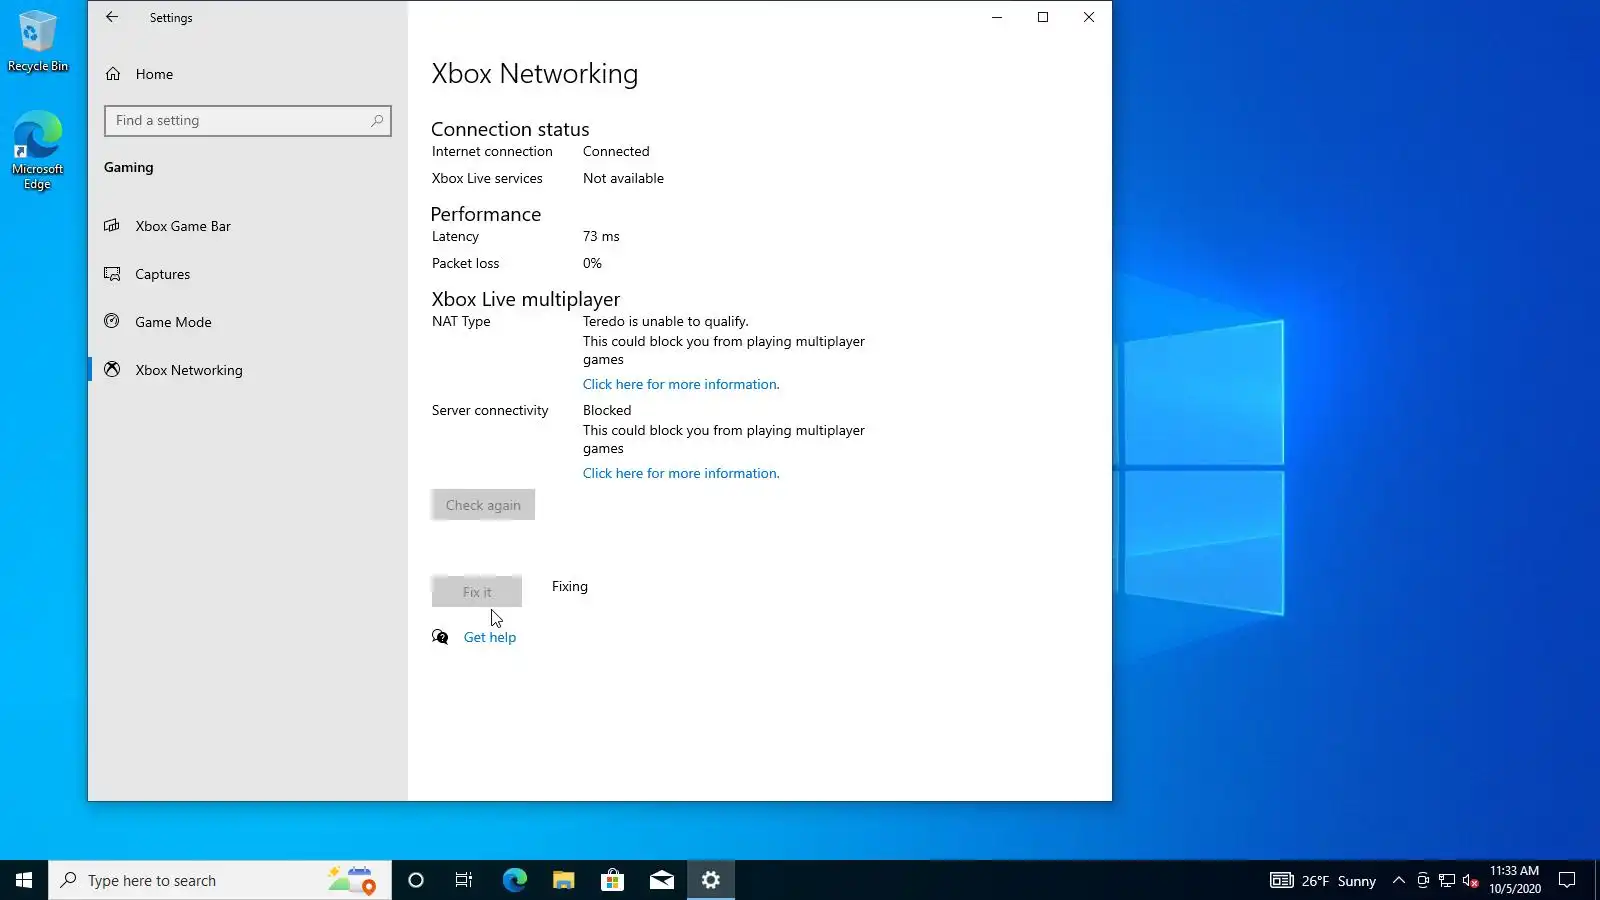Viewport: 1600px width, 900px height.
Task: Open Task View on the taskbar
Action: tap(464, 880)
